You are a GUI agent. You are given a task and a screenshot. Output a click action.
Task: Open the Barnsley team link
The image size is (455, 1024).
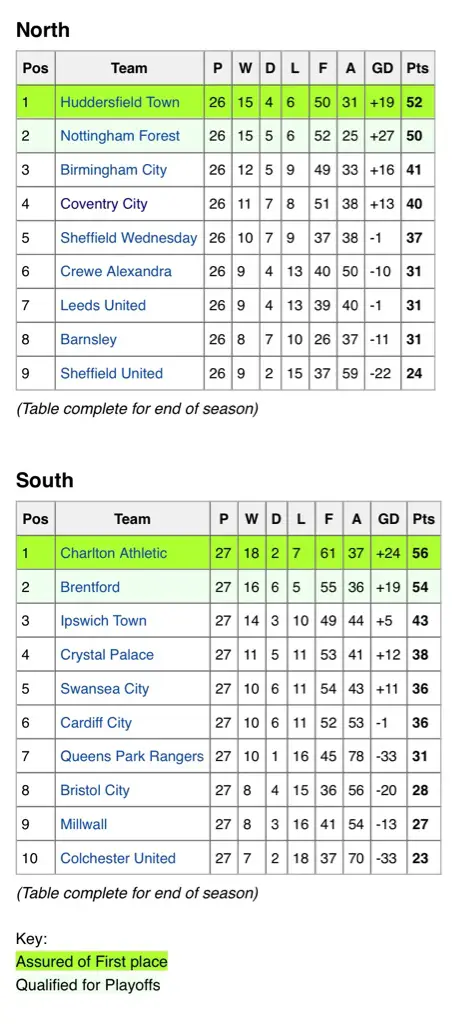pyautogui.click(x=89, y=340)
